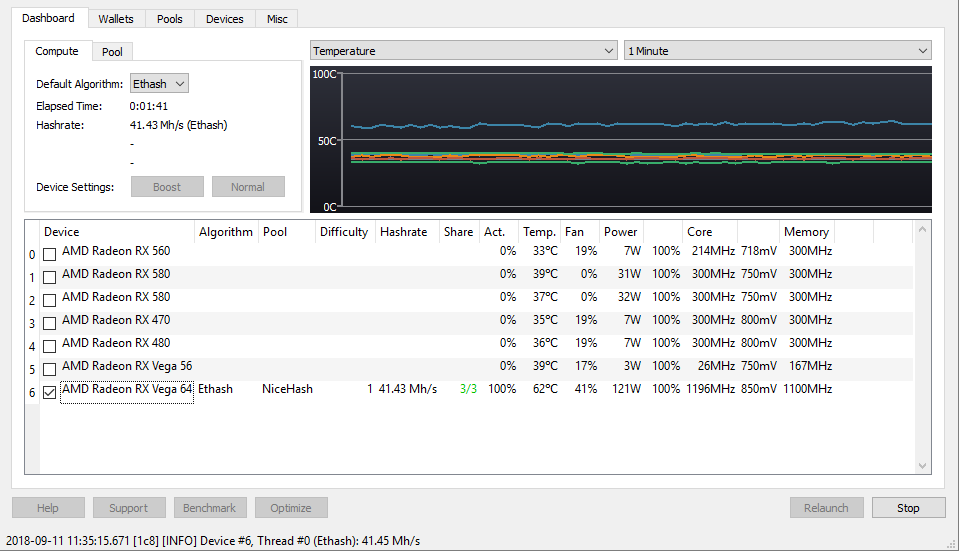Select the AMD Radeon RX 560 row name

click(116, 251)
